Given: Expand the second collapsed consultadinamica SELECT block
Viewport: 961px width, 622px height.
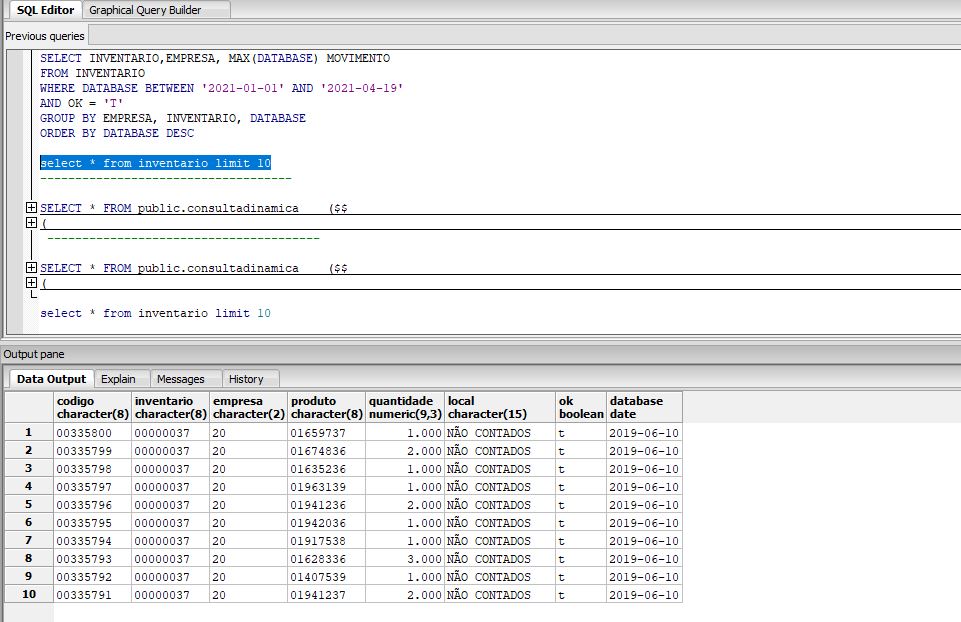Looking at the screenshot, I should click(32, 268).
